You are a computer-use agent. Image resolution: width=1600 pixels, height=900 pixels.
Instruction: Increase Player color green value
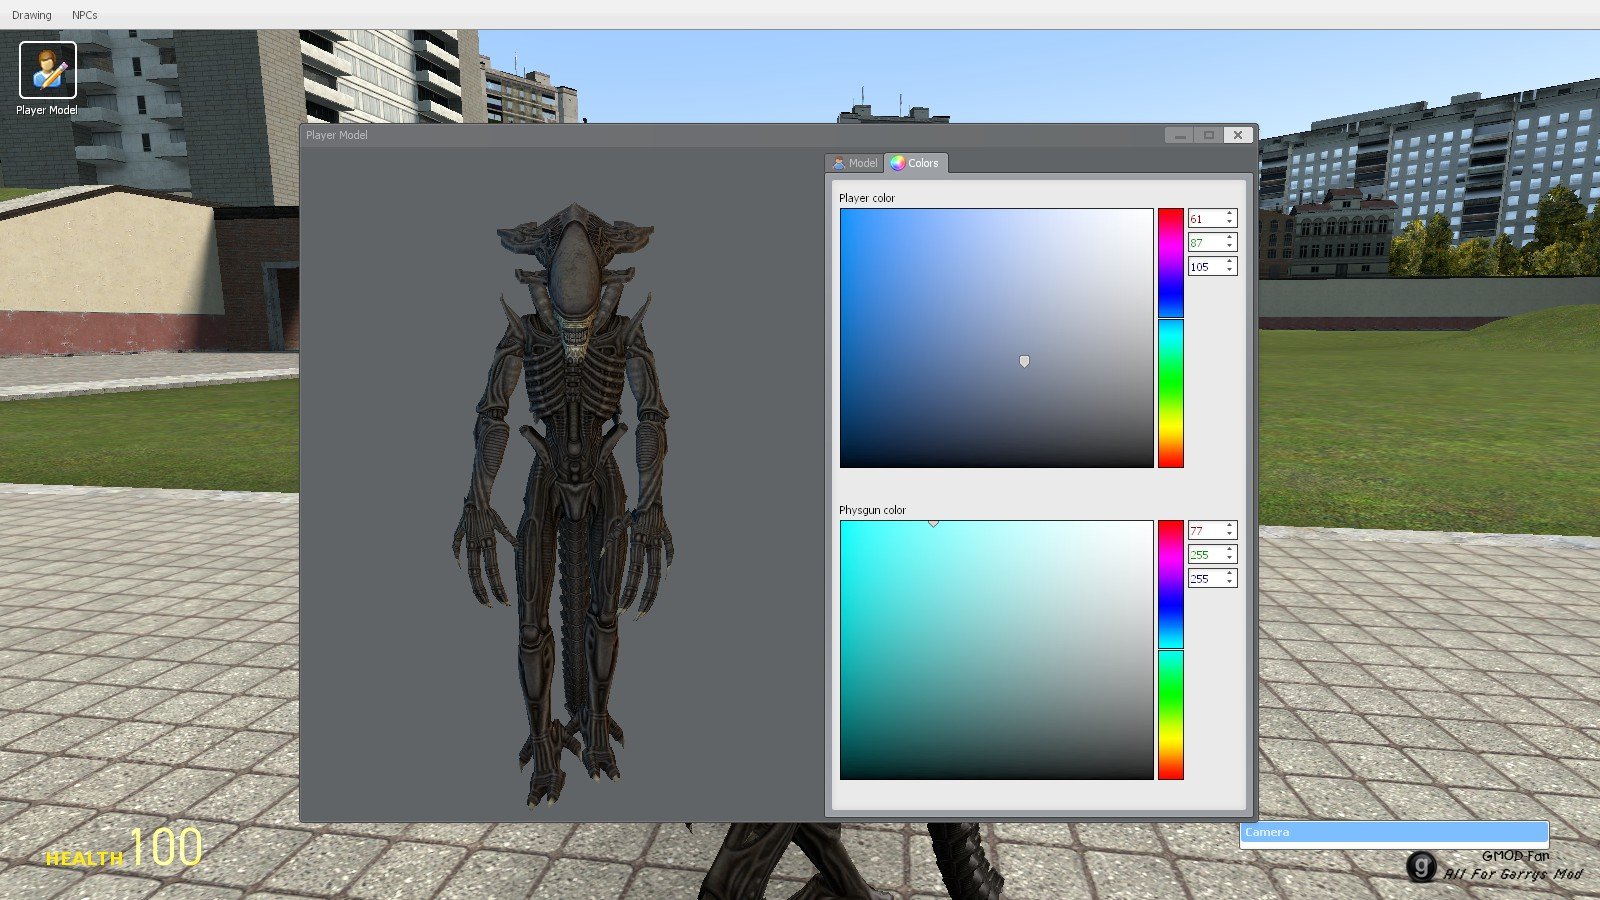1230,238
